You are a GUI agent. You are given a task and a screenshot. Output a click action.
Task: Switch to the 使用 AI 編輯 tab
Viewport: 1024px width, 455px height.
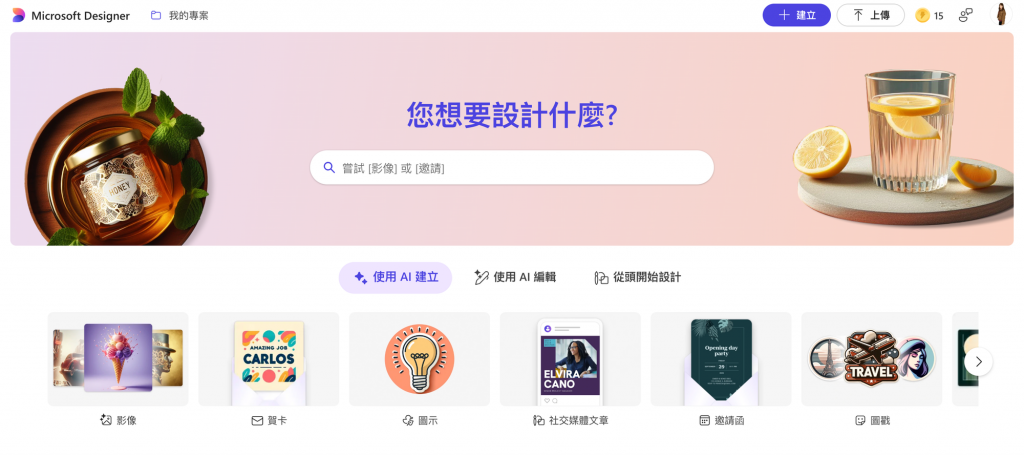(515, 277)
